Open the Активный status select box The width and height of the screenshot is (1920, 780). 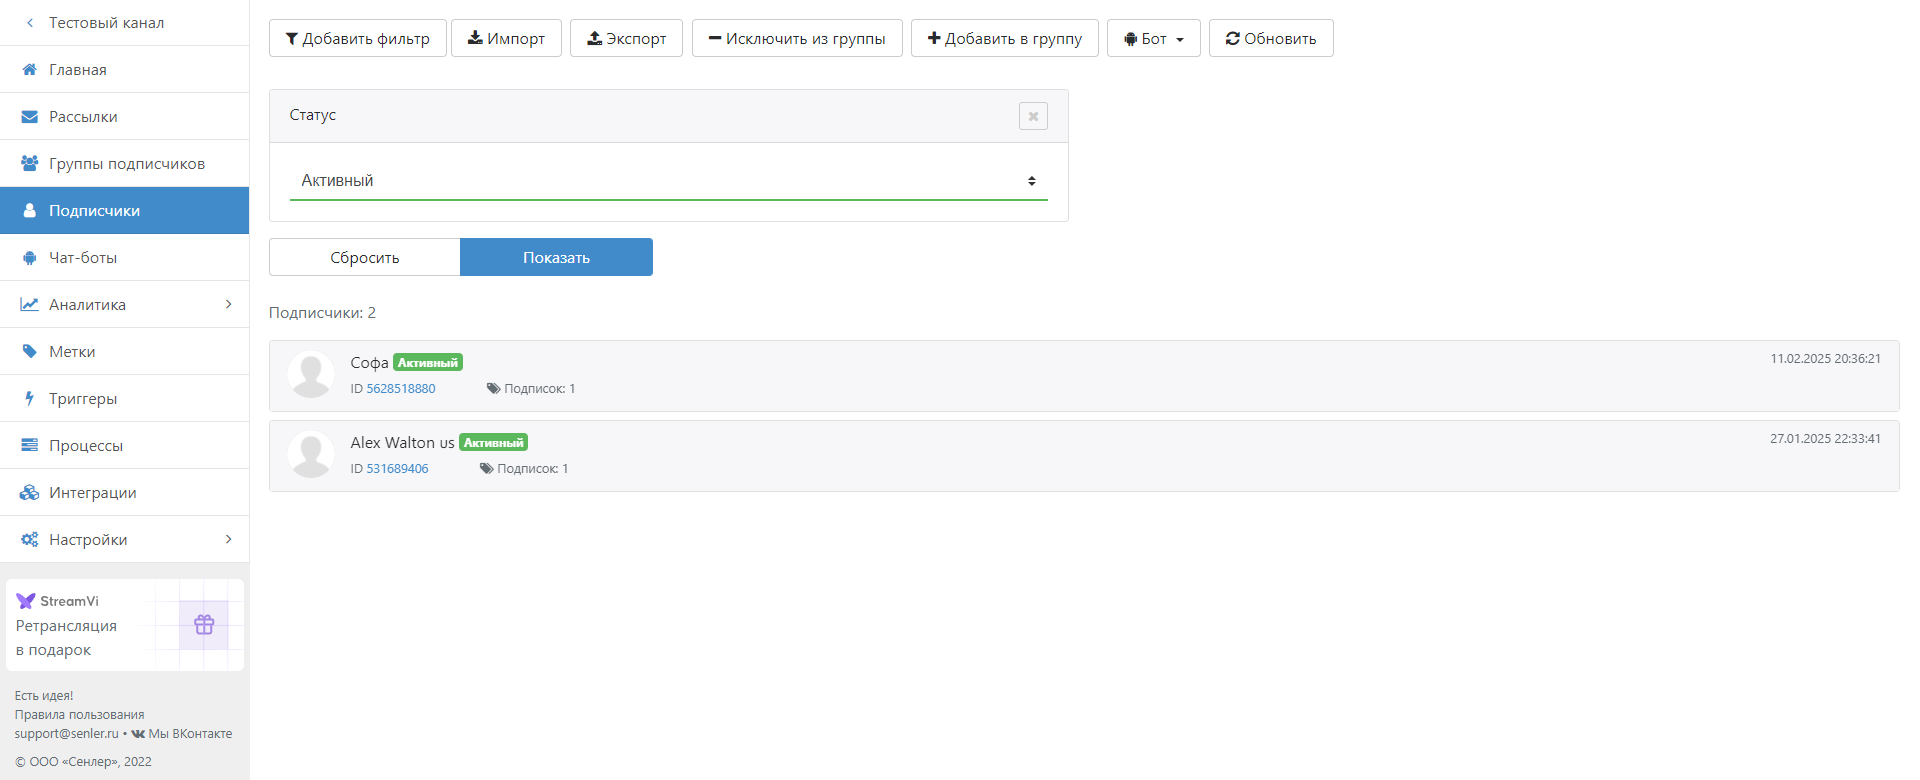(668, 181)
